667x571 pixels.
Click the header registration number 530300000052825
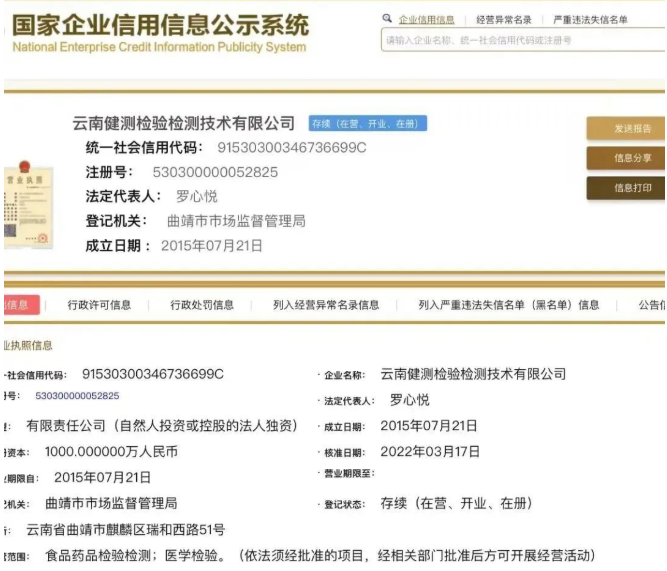(215, 172)
